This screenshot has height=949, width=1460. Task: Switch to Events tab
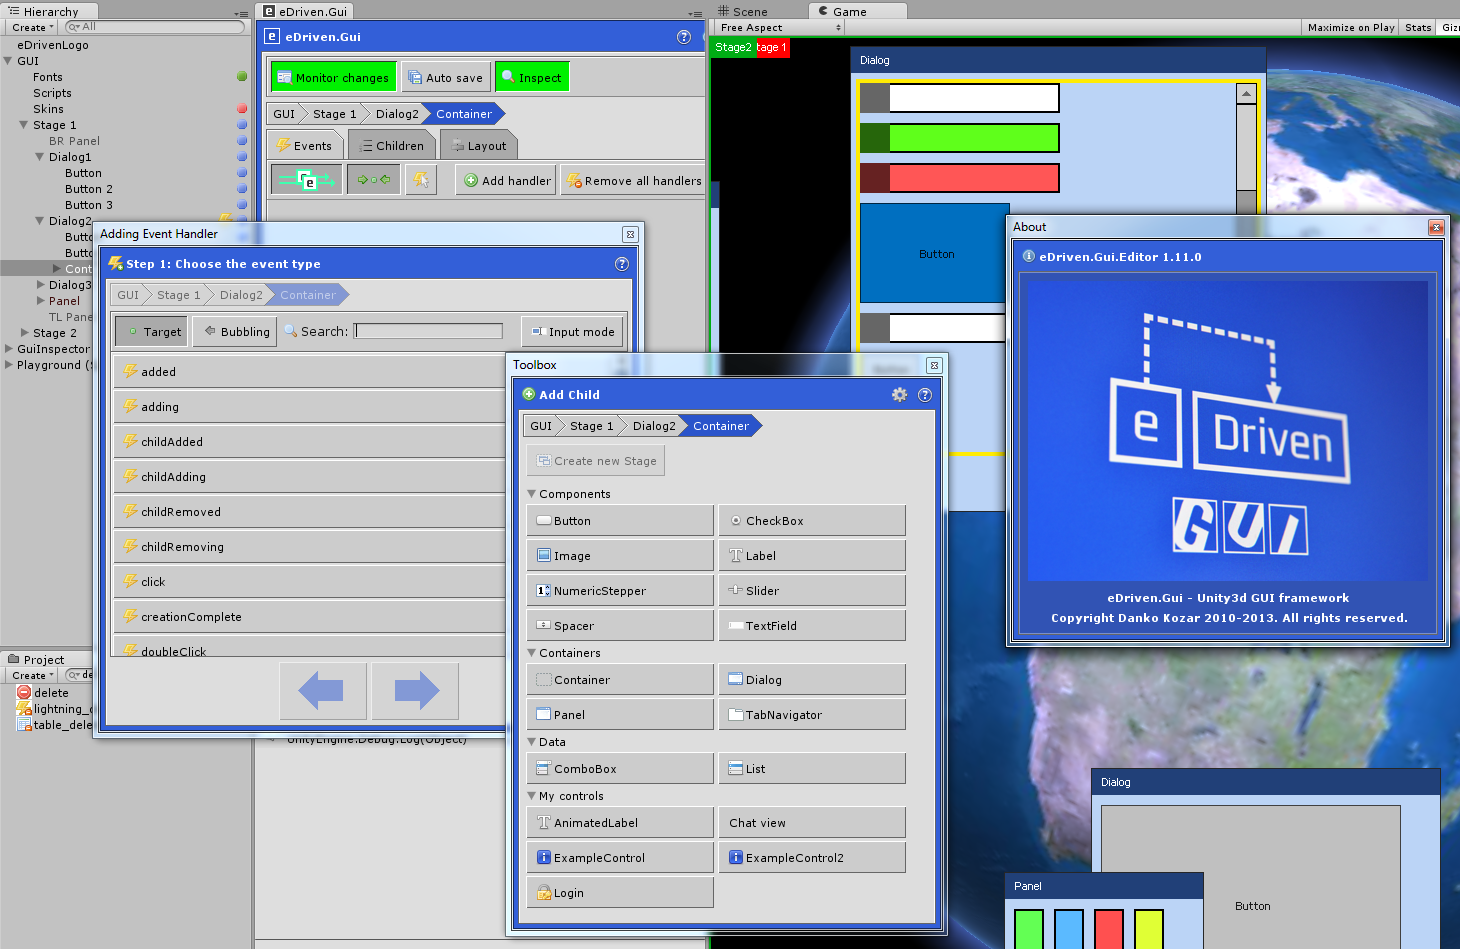click(305, 145)
